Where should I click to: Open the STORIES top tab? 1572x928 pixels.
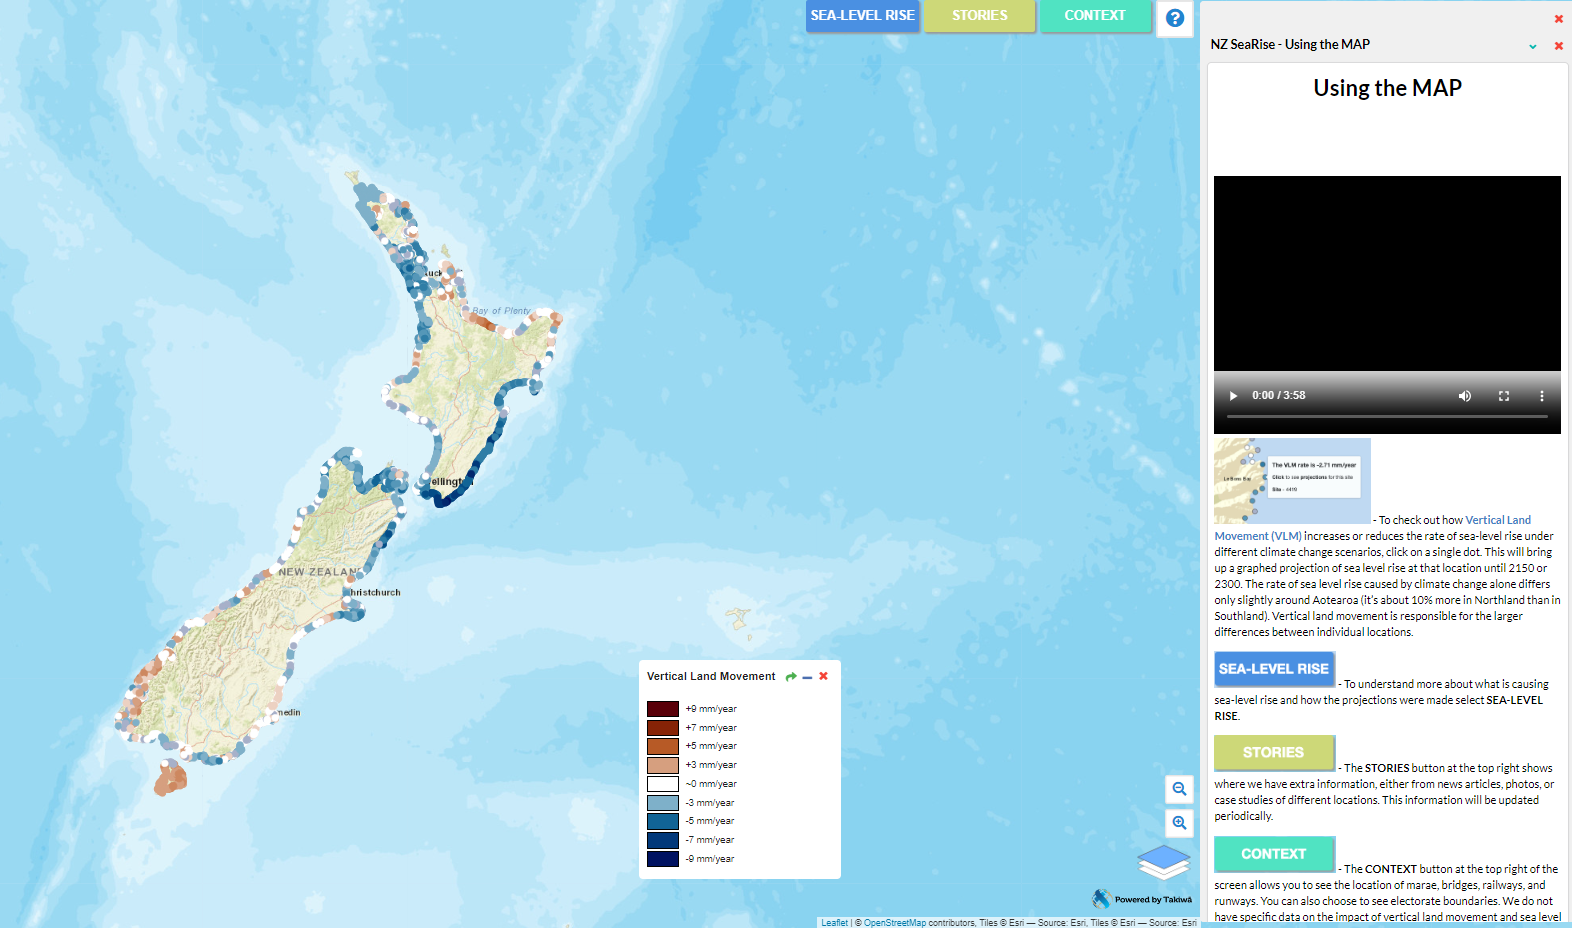tap(979, 16)
